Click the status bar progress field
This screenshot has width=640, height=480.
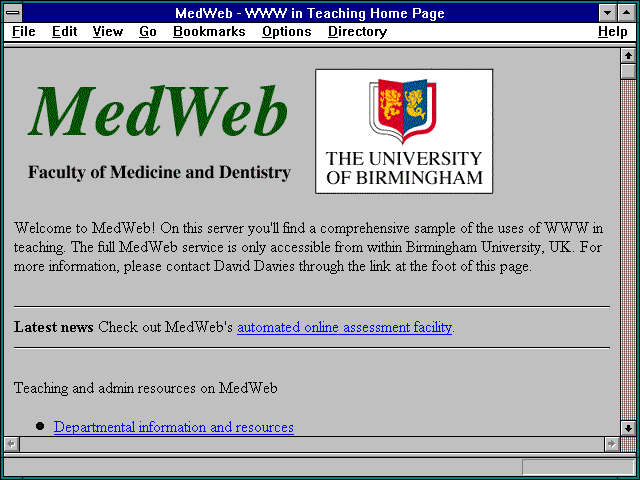(x=578, y=467)
